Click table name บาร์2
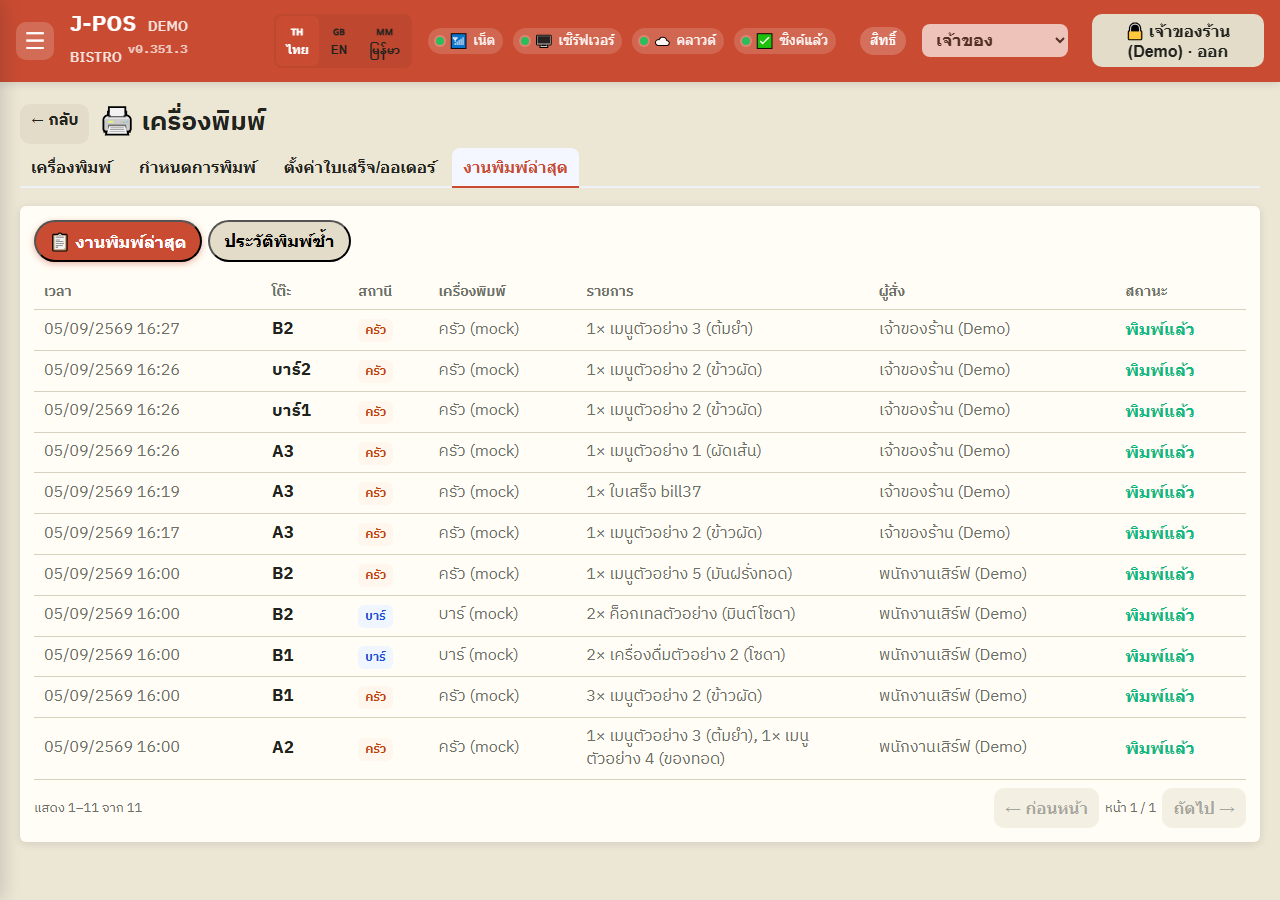The width and height of the screenshot is (1280, 900). [291, 370]
